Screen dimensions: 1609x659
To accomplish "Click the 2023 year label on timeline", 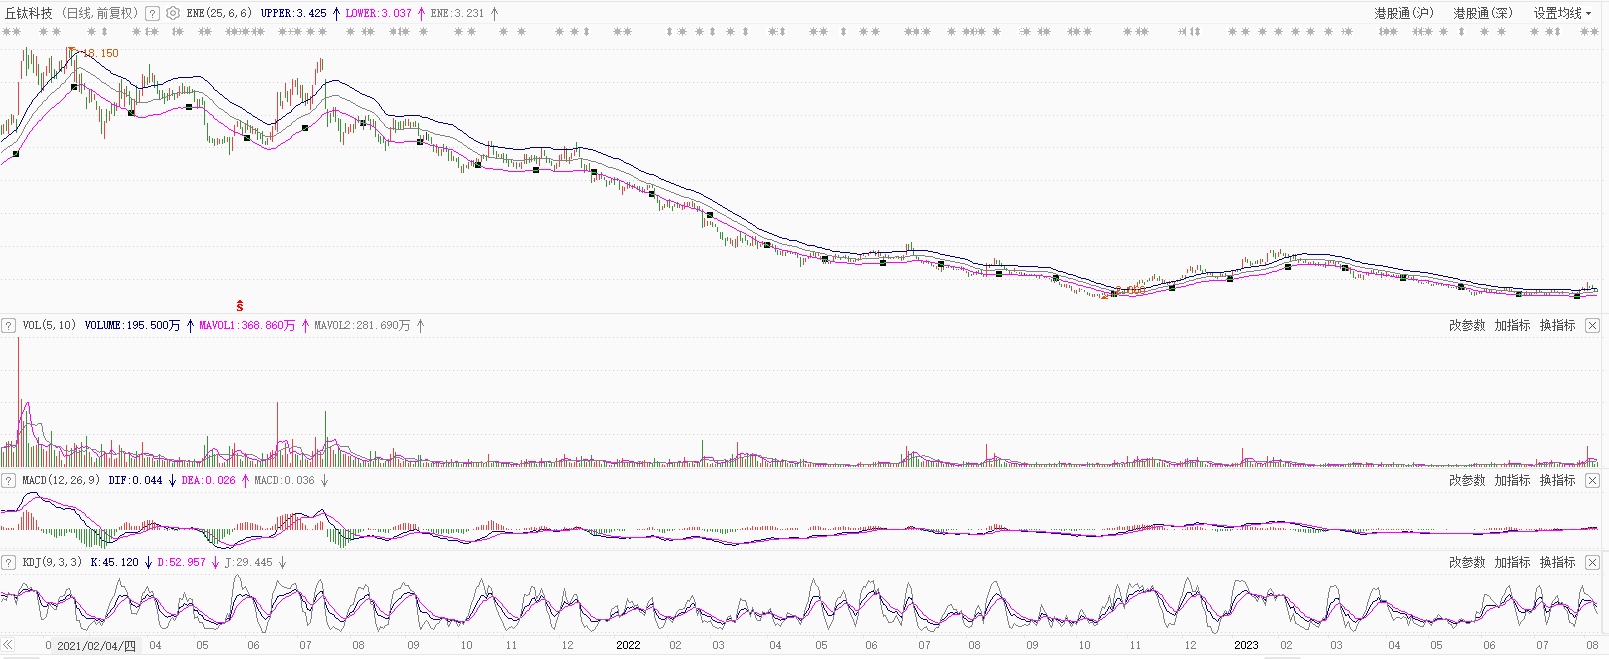I will point(1246,645).
